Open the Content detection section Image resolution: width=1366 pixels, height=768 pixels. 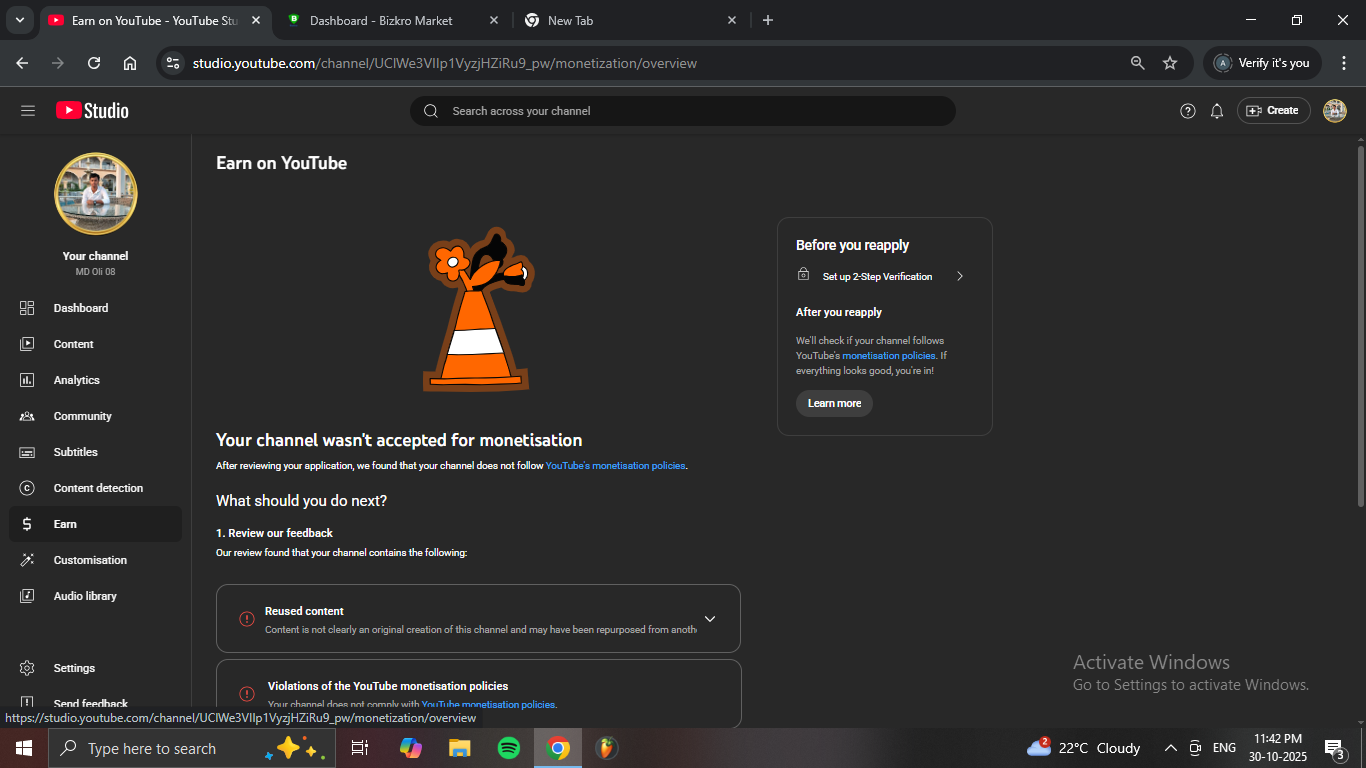97,488
